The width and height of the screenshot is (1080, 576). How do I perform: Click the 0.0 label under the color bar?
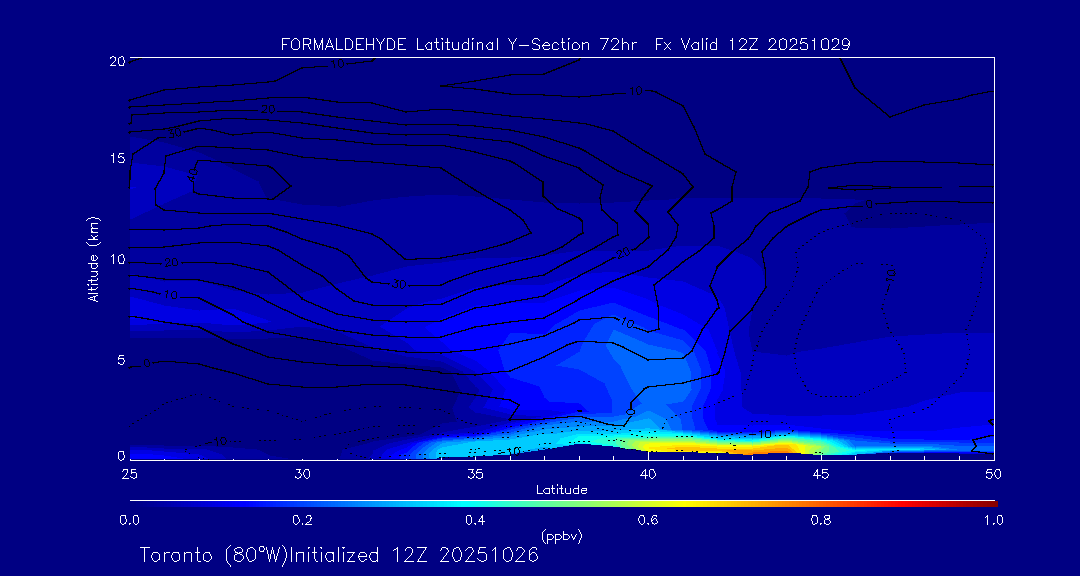coord(129,520)
